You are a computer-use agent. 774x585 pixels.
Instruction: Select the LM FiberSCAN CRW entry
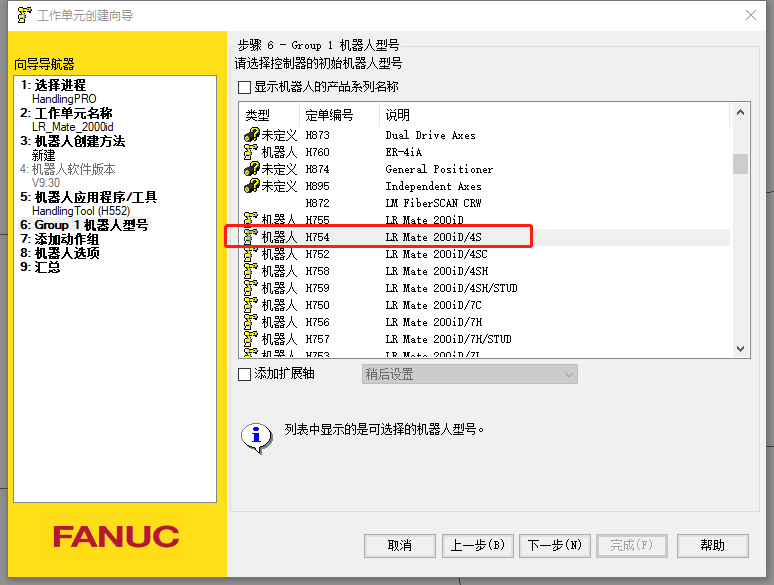tap(485, 203)
